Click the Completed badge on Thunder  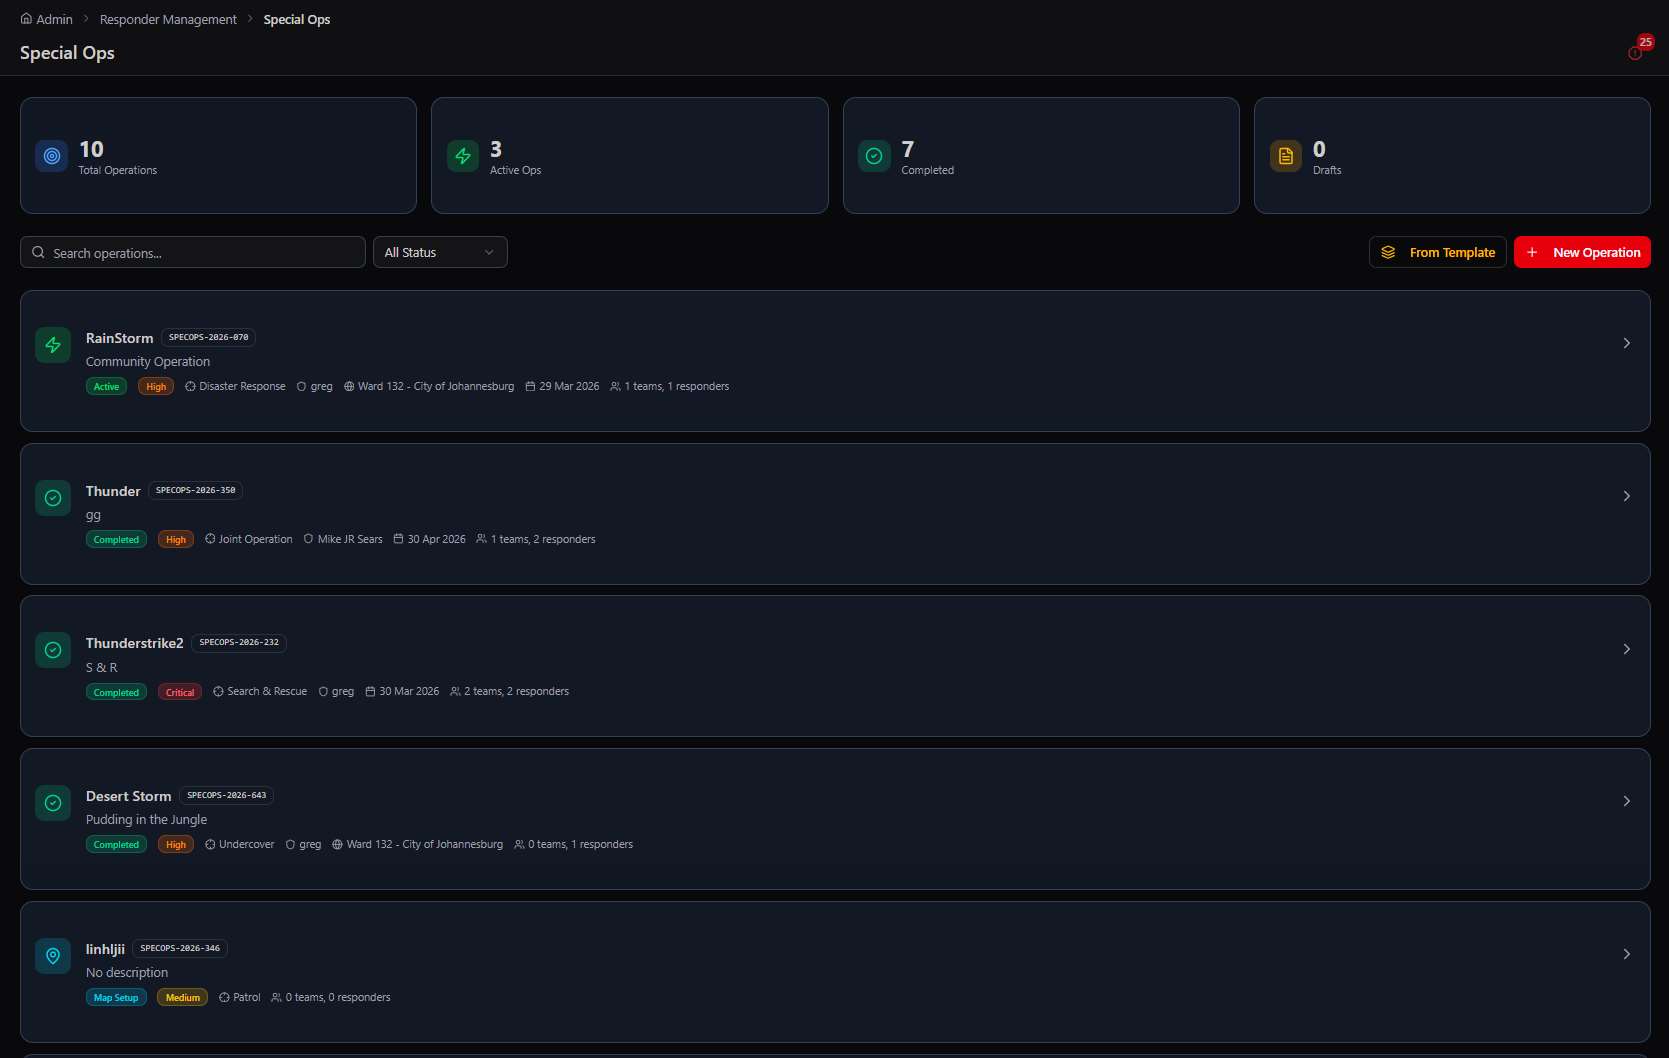tap(116, 540)
